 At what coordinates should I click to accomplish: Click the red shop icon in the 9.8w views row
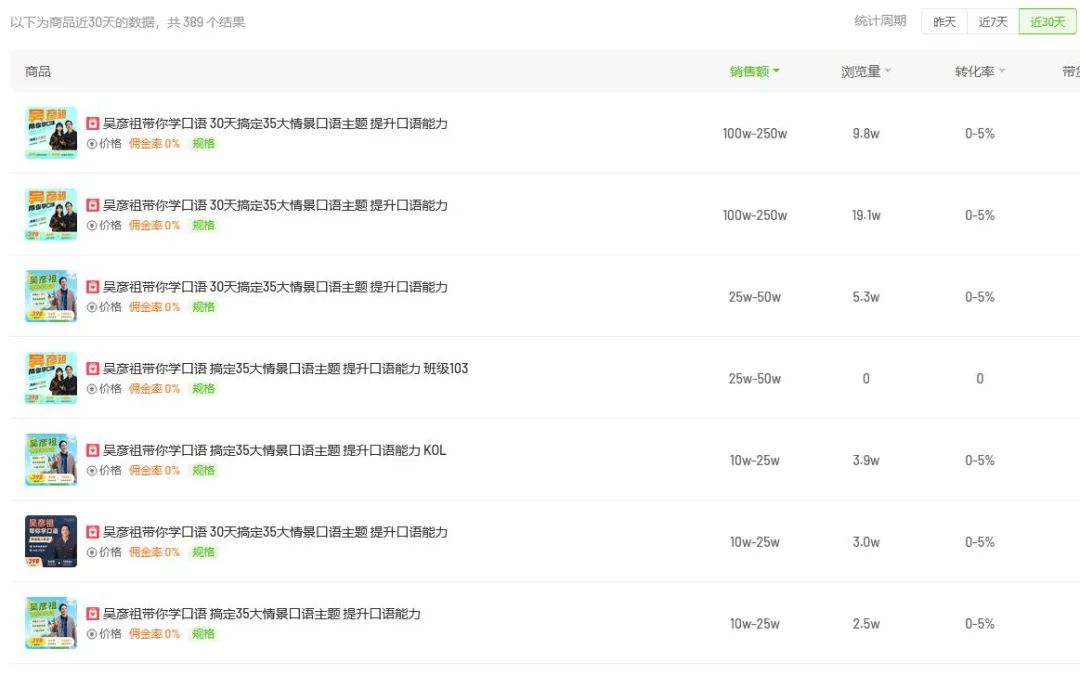point(93,124)
